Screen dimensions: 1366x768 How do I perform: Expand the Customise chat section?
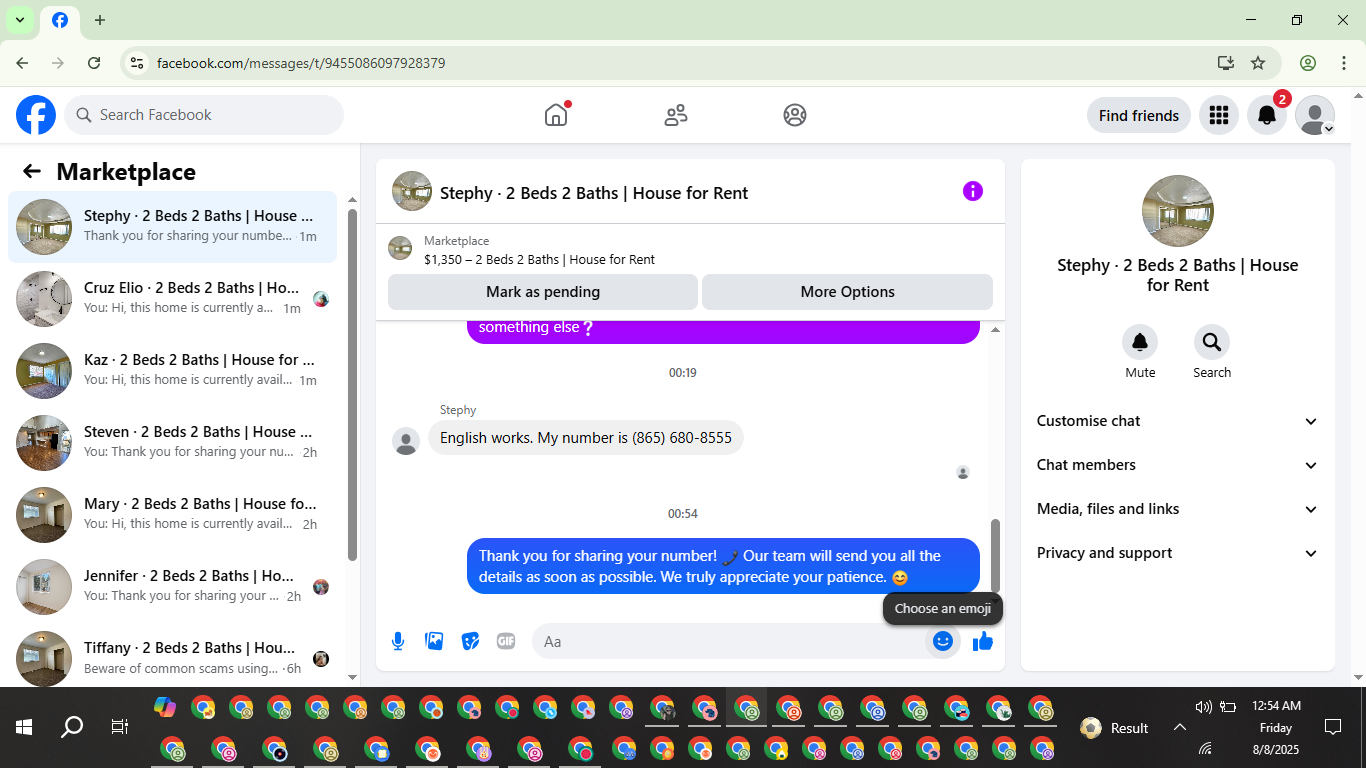coord(1178,421)
